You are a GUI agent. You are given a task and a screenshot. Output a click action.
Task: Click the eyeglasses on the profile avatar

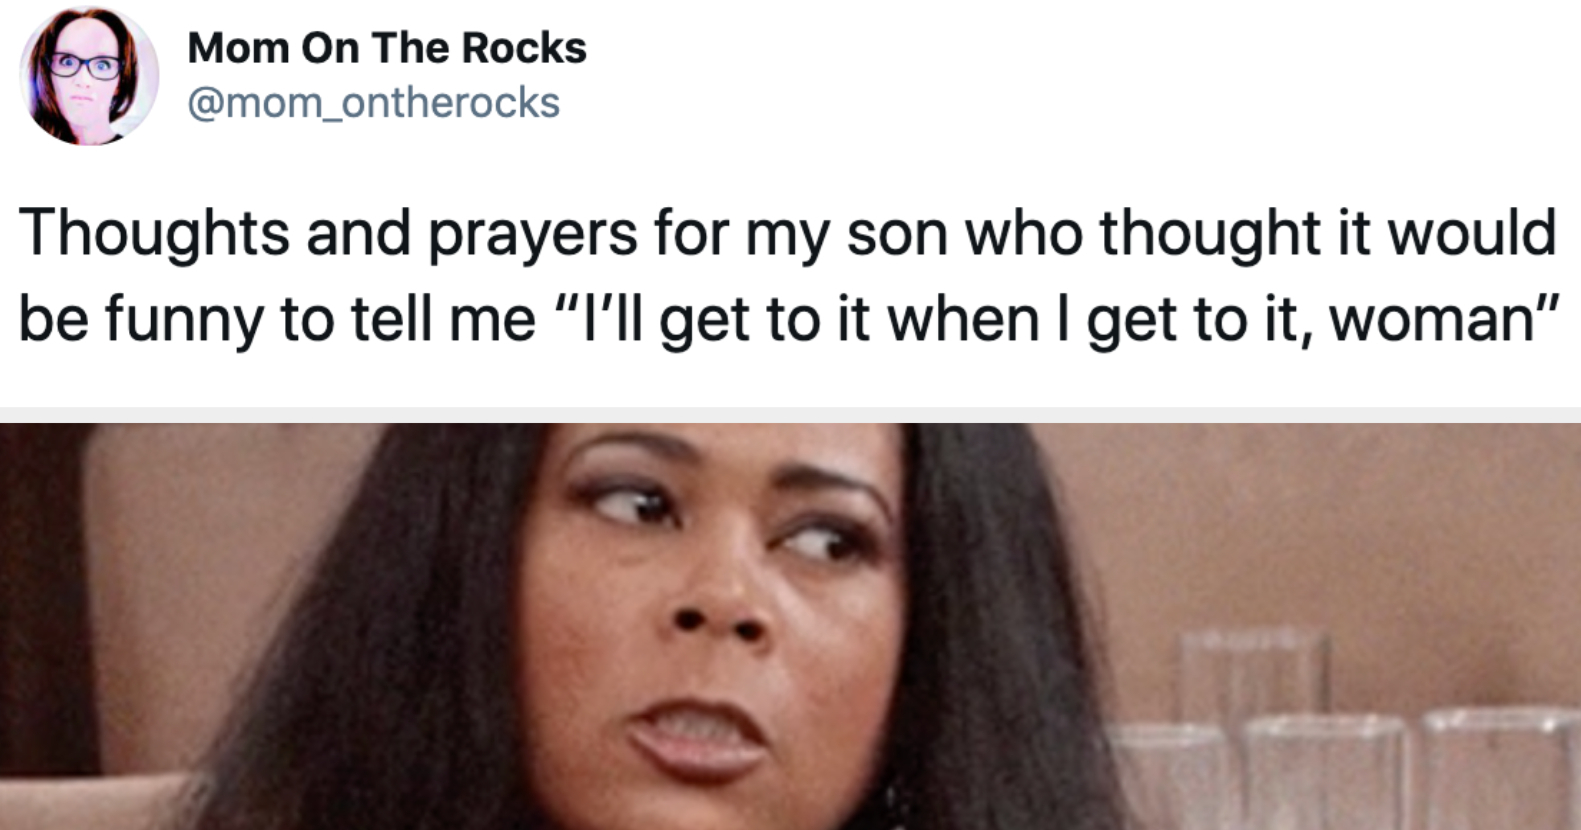(86, 67)
